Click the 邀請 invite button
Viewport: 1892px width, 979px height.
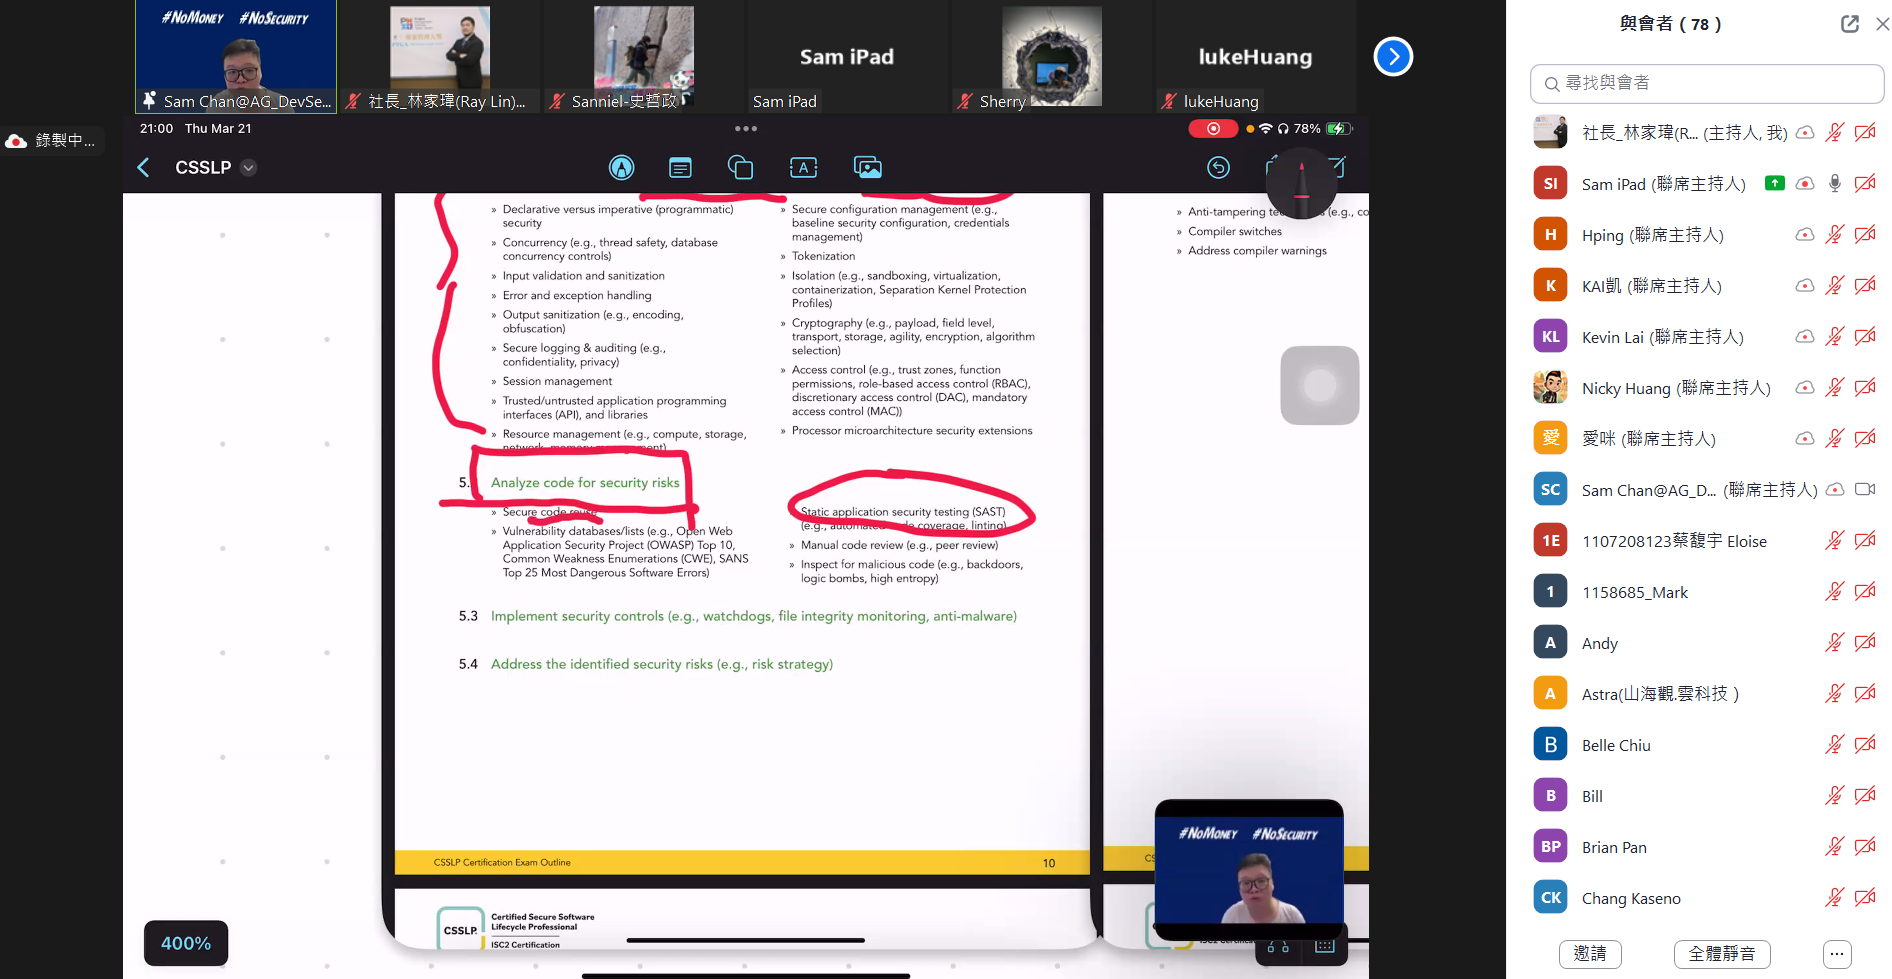(1589, 954)
